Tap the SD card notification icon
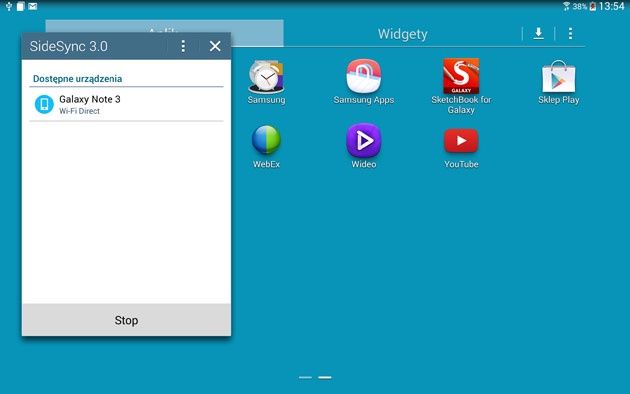Screen dimensions: 630x394 click(20, 6)
